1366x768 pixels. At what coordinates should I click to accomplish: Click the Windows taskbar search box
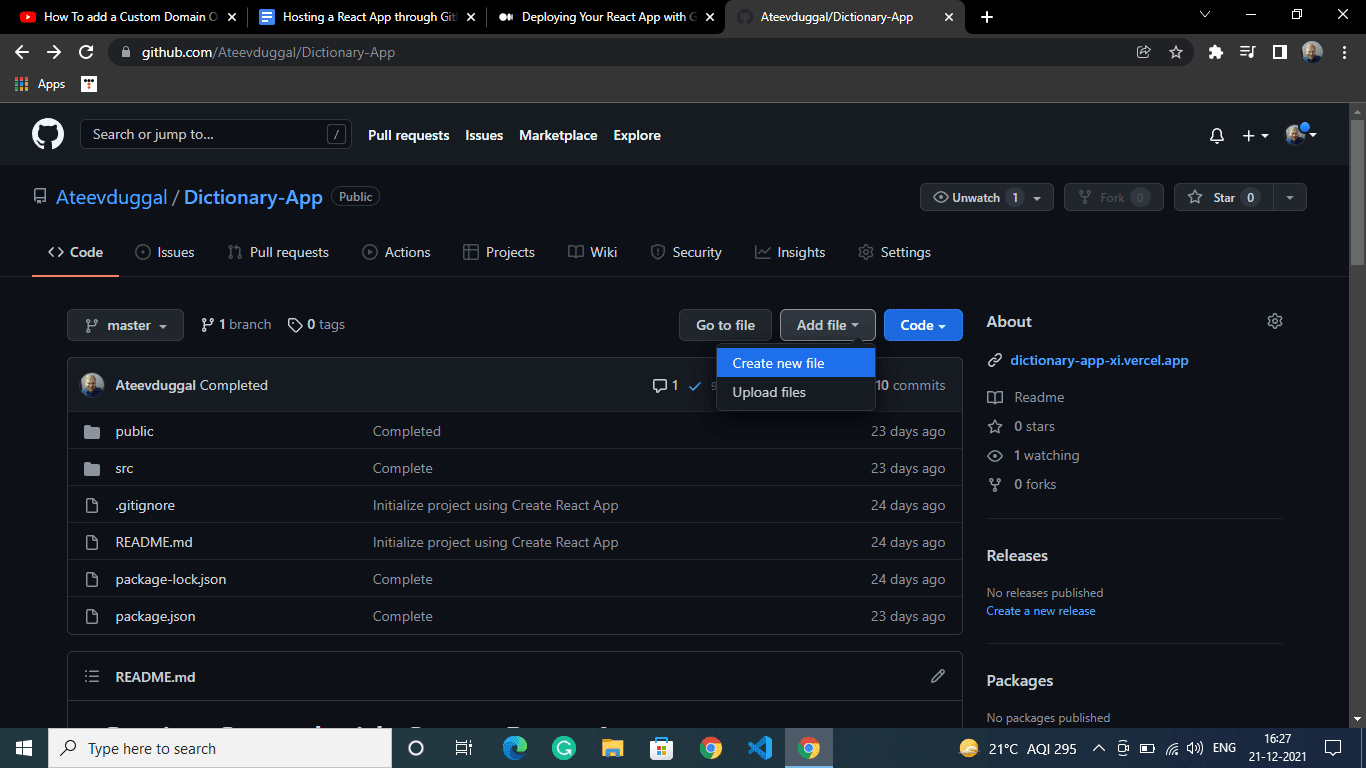tap(220, 748)
